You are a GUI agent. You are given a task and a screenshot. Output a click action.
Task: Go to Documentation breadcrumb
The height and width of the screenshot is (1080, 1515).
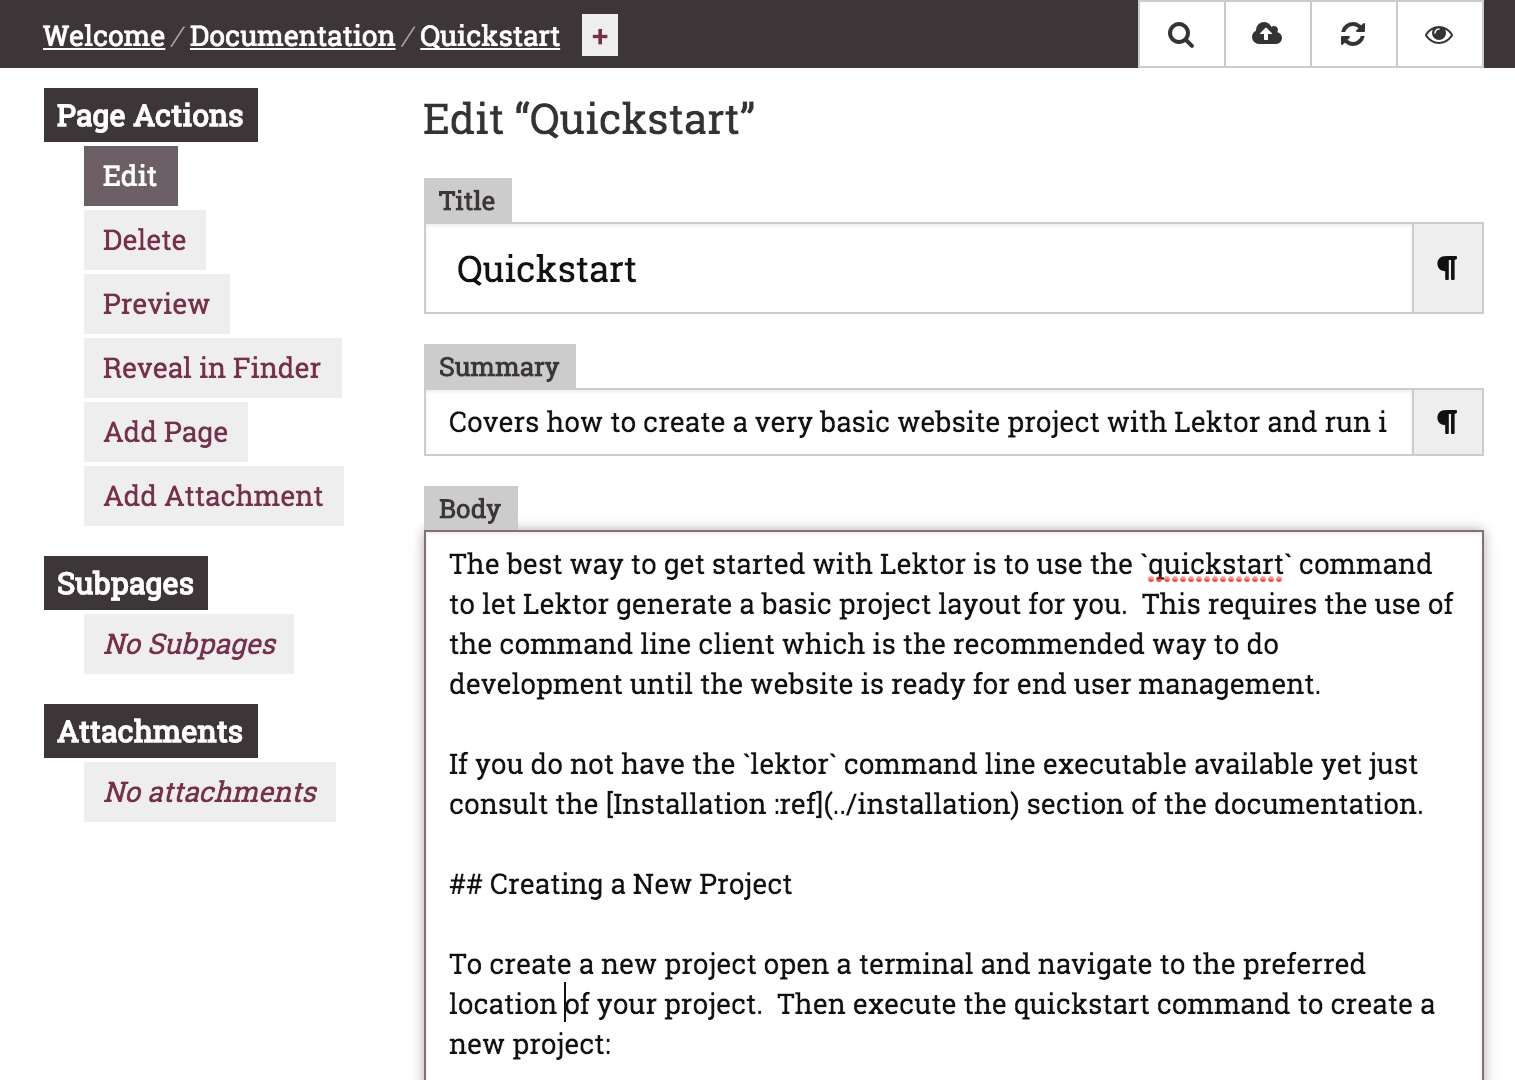[x=292, y=36]
